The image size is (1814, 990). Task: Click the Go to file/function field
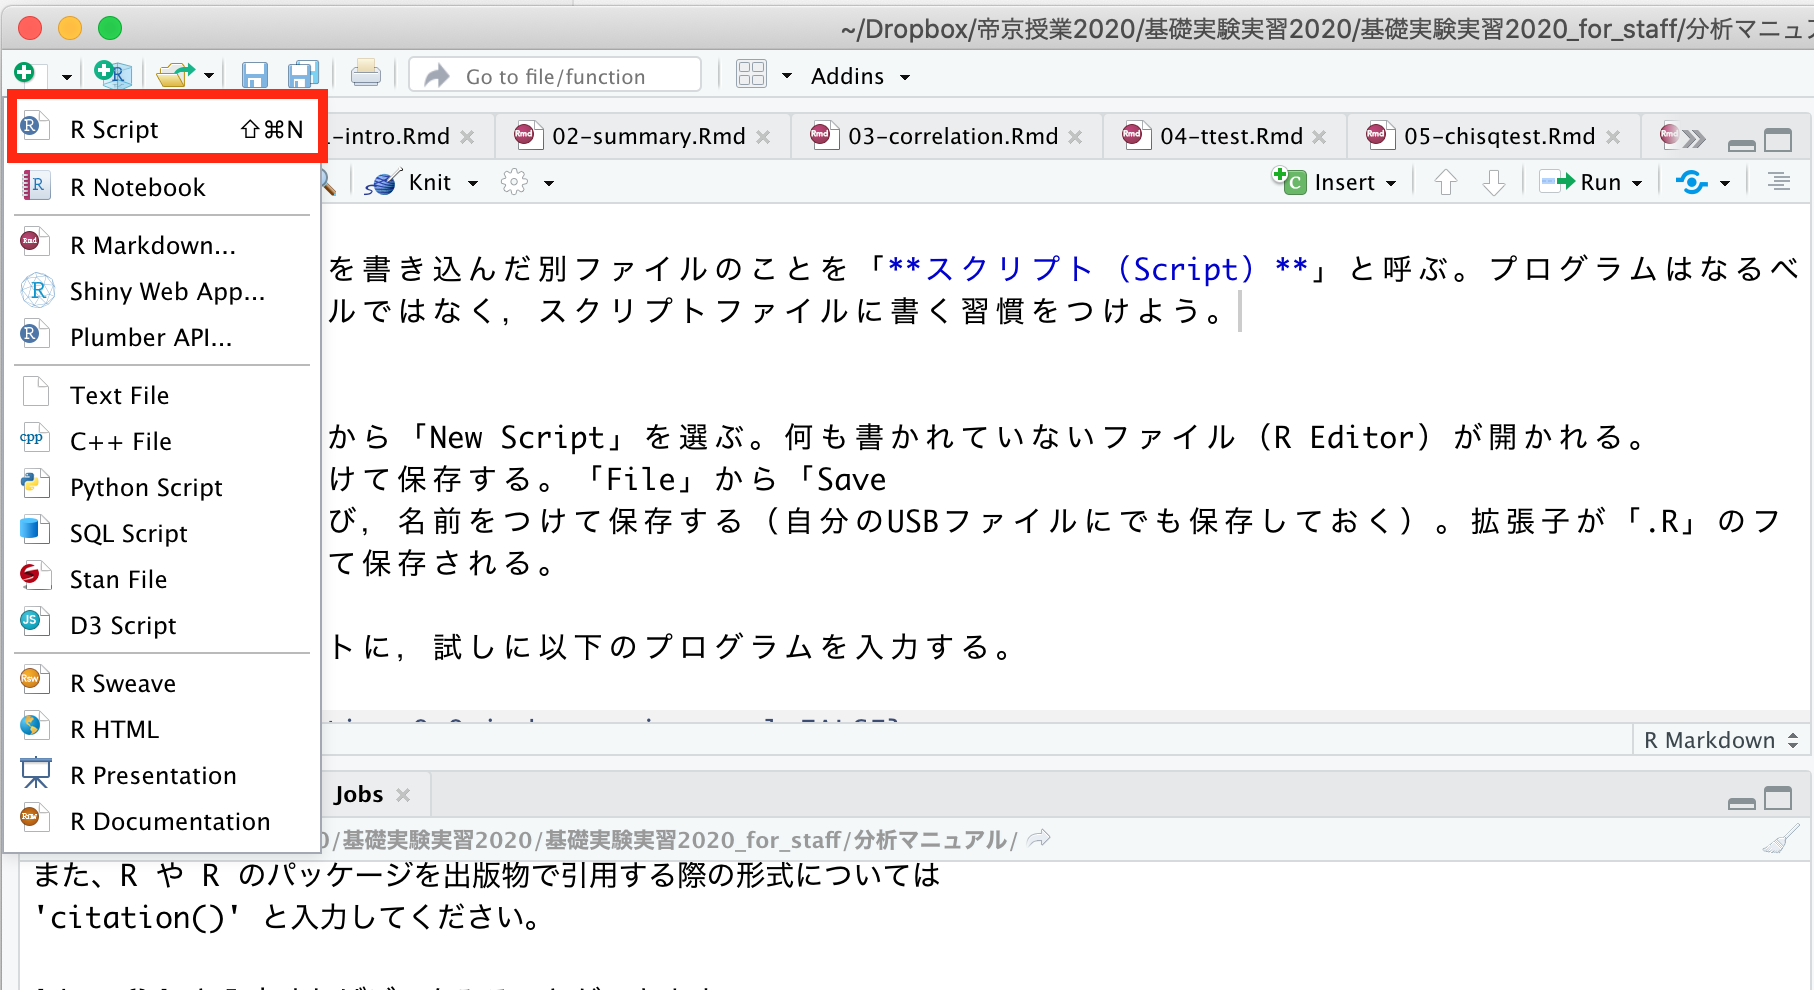click(x=556, y=77)
